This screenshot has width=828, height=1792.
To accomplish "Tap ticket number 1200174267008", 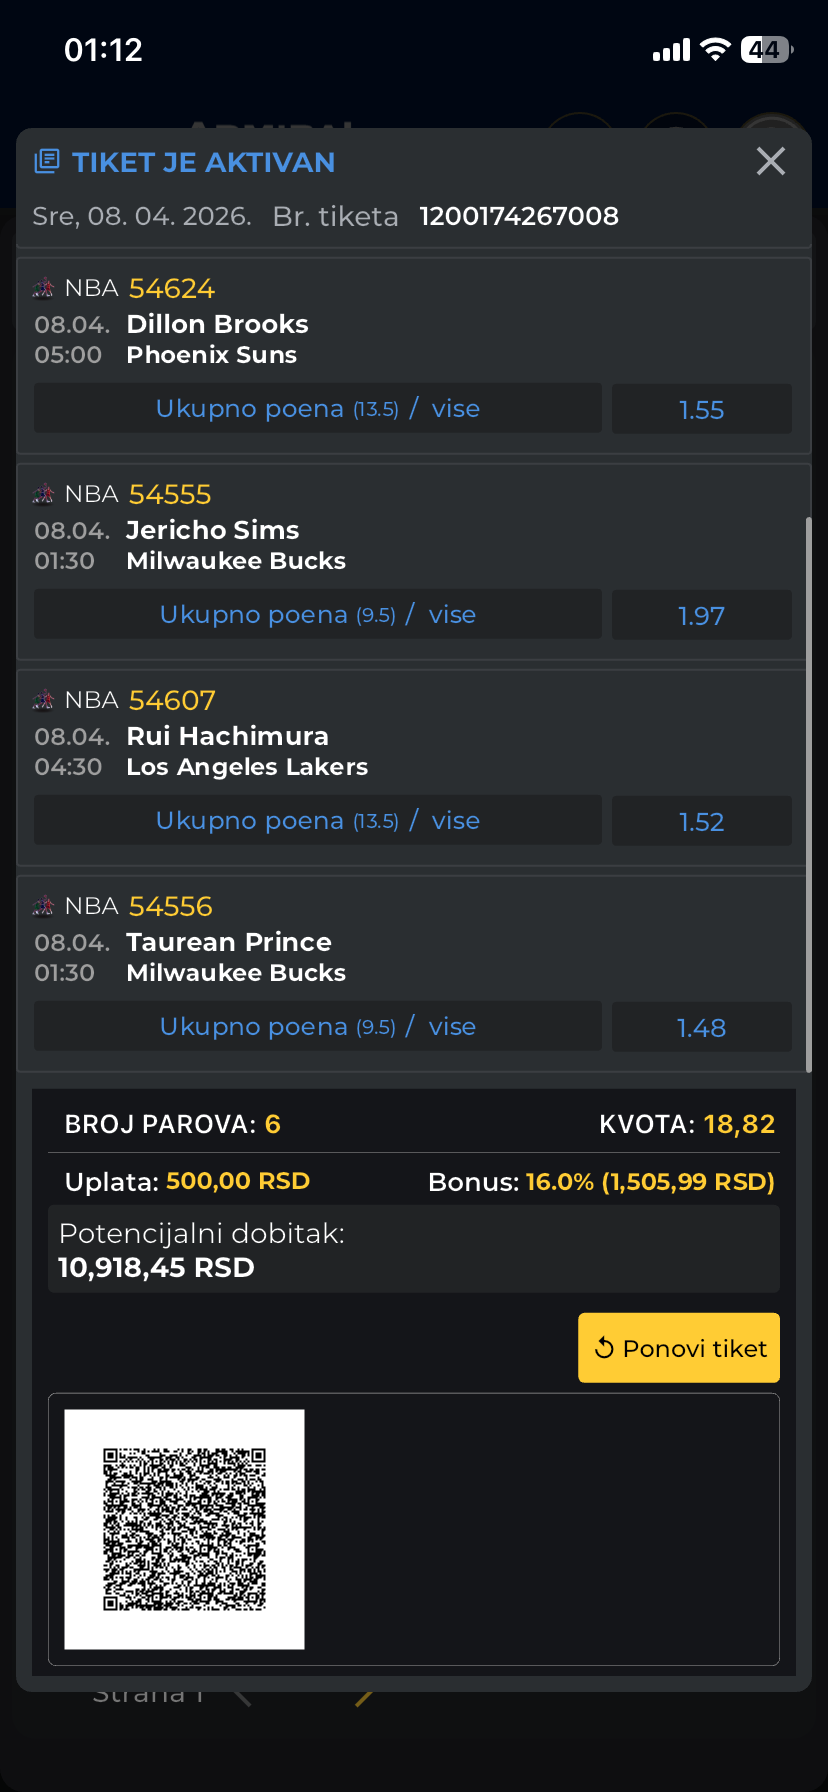I will click(519, 216).
